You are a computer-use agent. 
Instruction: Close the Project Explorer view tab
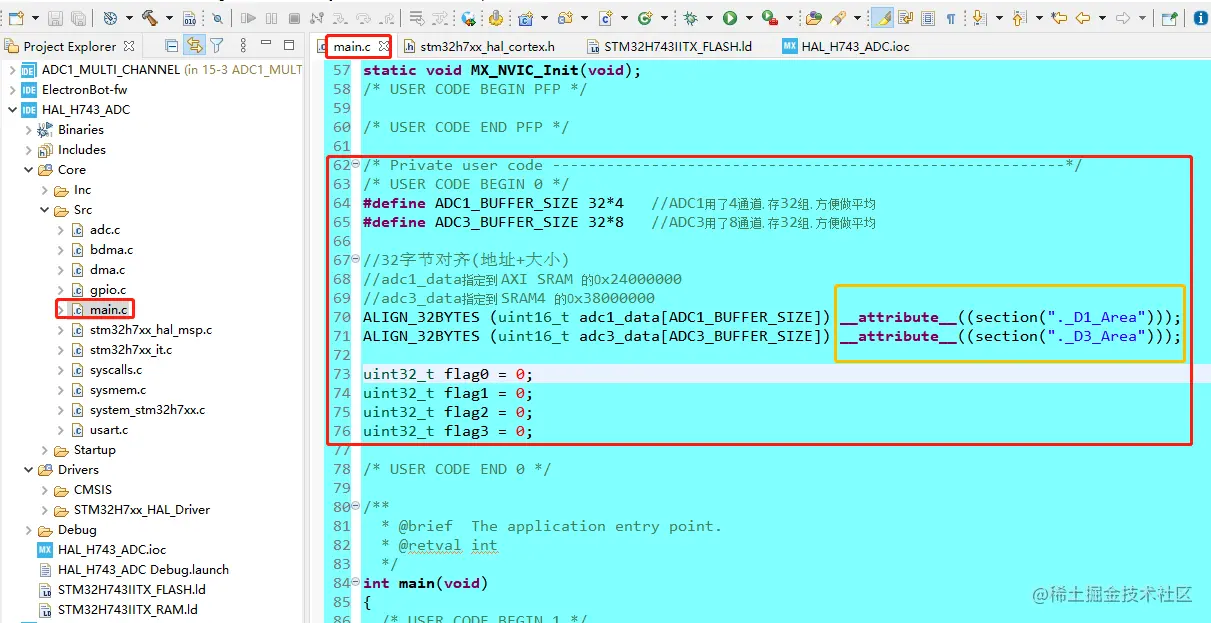pyautogui.click(x=129, y=46)
